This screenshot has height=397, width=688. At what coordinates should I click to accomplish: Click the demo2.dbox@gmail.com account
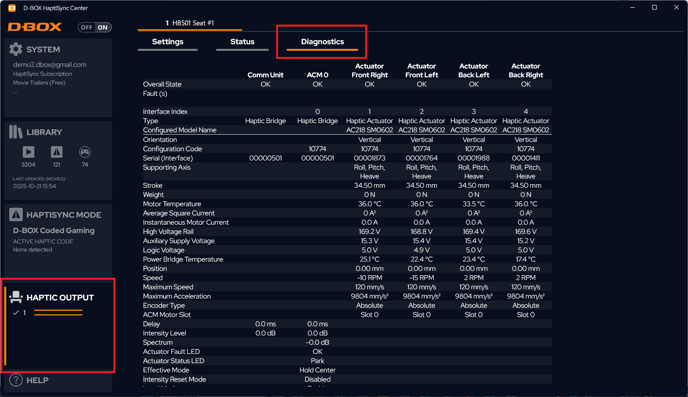50,64
